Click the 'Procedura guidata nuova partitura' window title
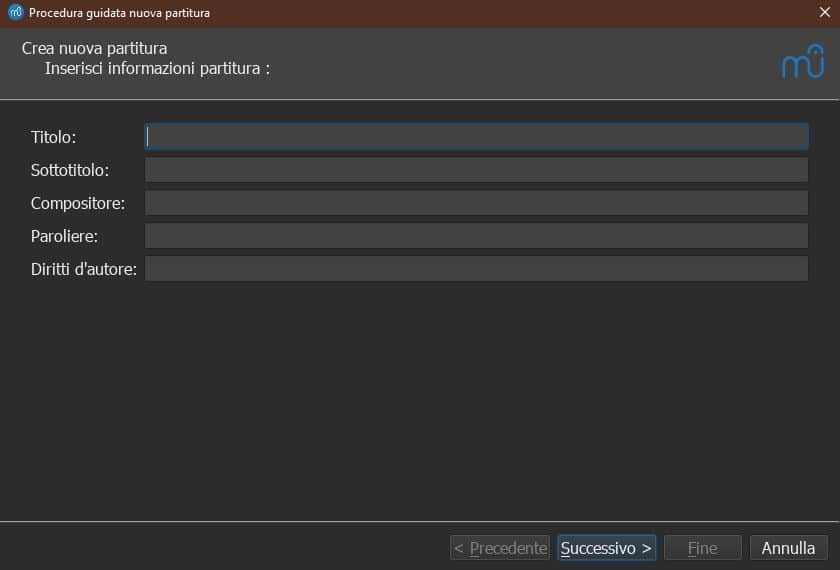 point(119,13)
